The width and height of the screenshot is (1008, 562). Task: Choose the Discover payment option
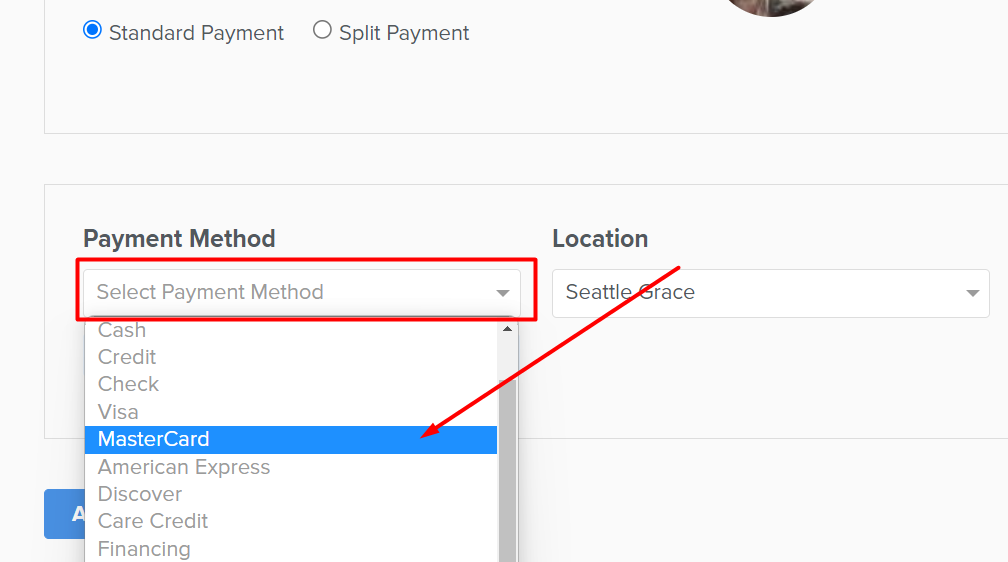pos(291,494)
